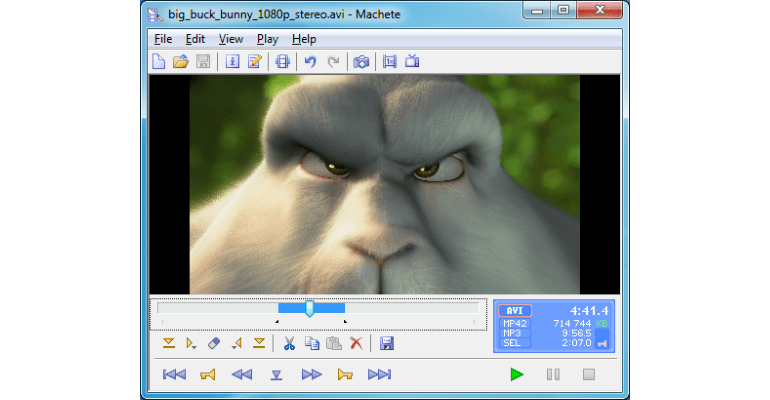
Task: Copy the selected fragment
Action: pyautogui.click(x=312, y=344)
